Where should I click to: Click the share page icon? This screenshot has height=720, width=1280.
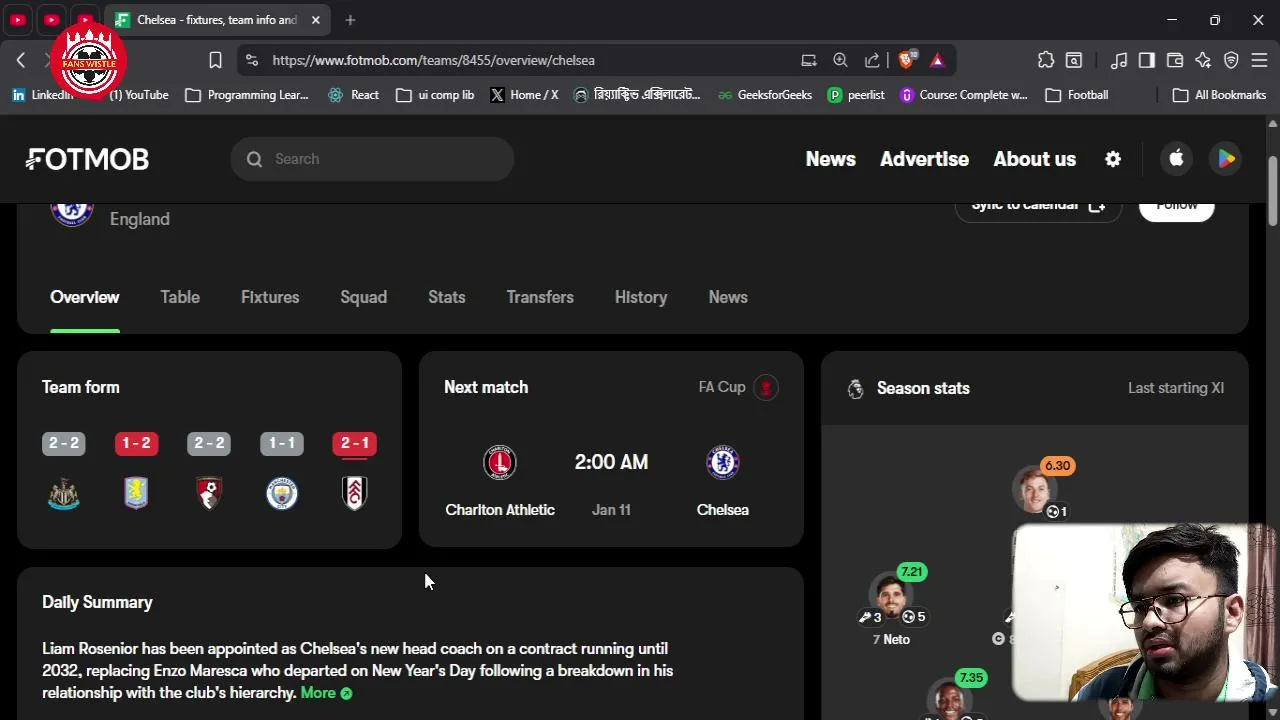point(872,60)
